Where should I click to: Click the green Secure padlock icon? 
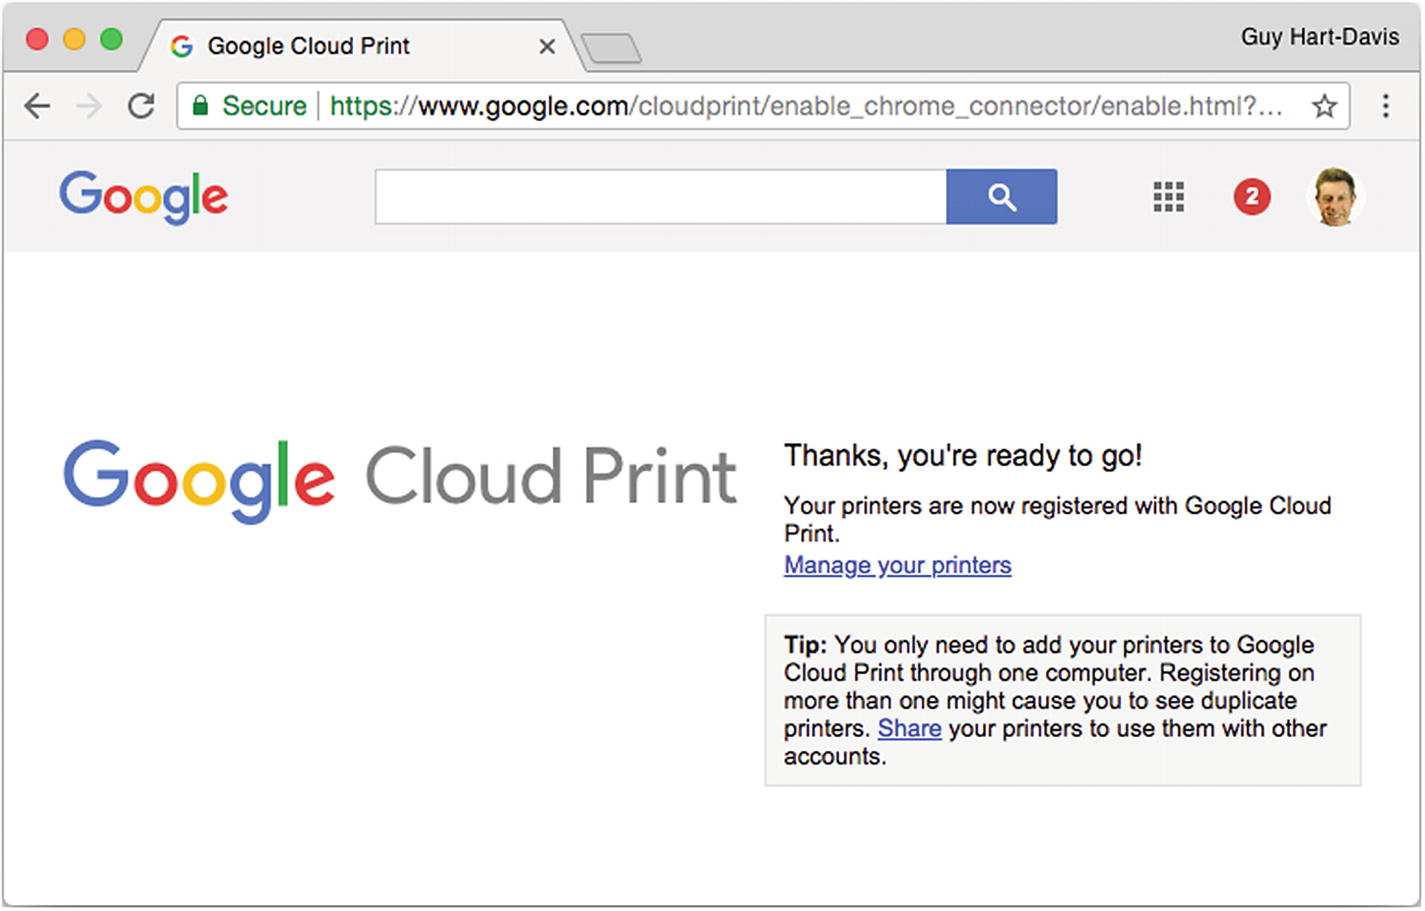tap(200, 106)
